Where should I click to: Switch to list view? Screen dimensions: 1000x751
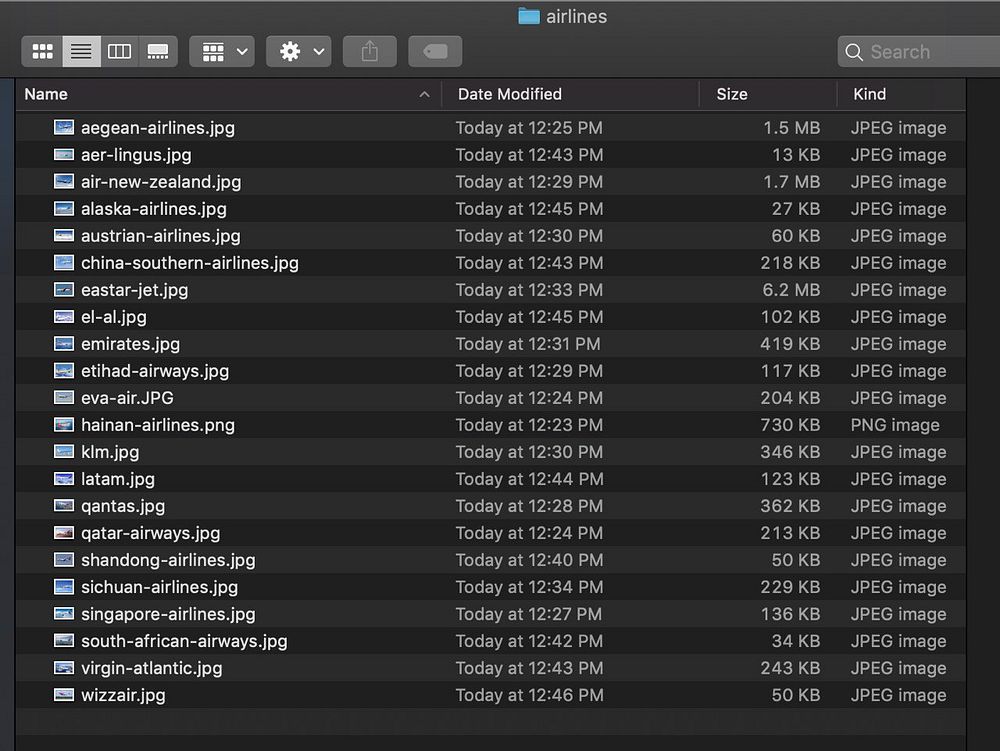[81, 52]
